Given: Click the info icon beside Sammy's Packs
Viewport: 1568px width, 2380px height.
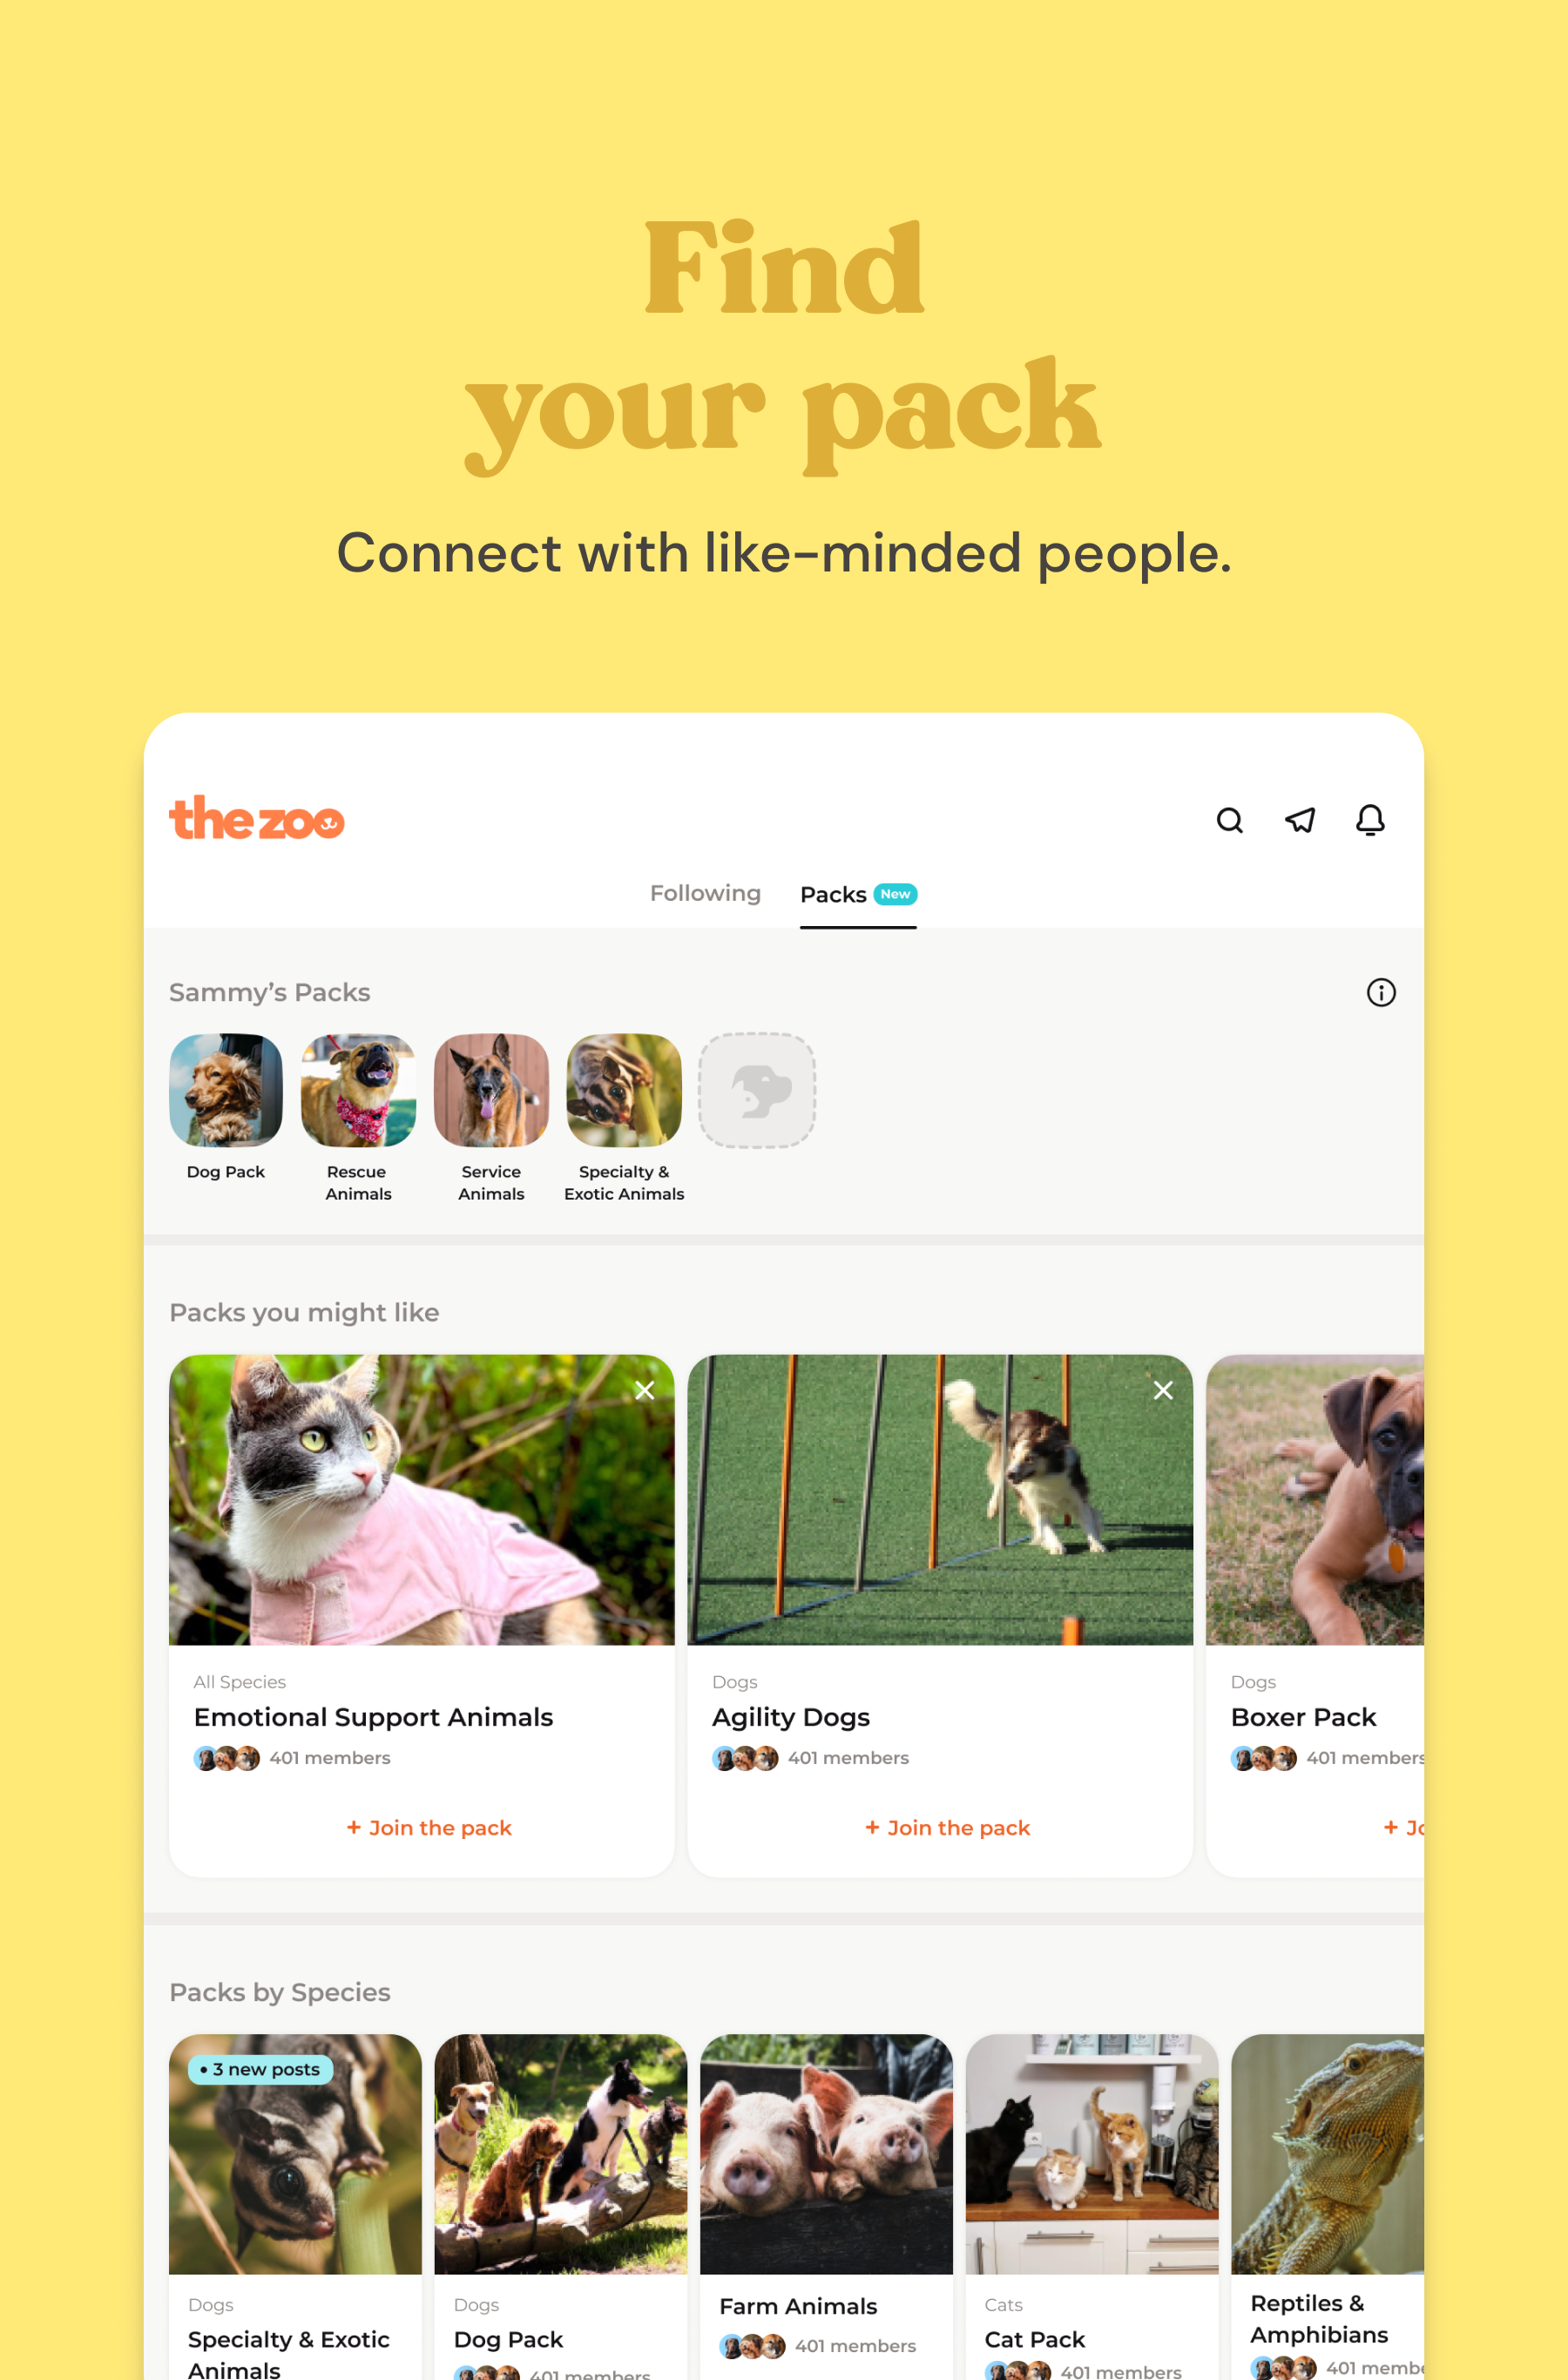Looking at the screenshot, I should pyautogui.click(x=1381, y=992).
